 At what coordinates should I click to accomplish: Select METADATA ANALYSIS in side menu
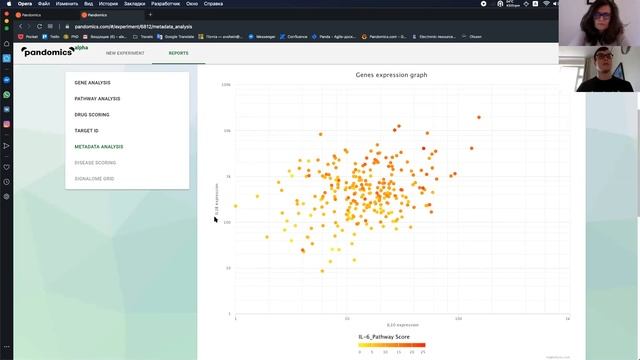99,147
